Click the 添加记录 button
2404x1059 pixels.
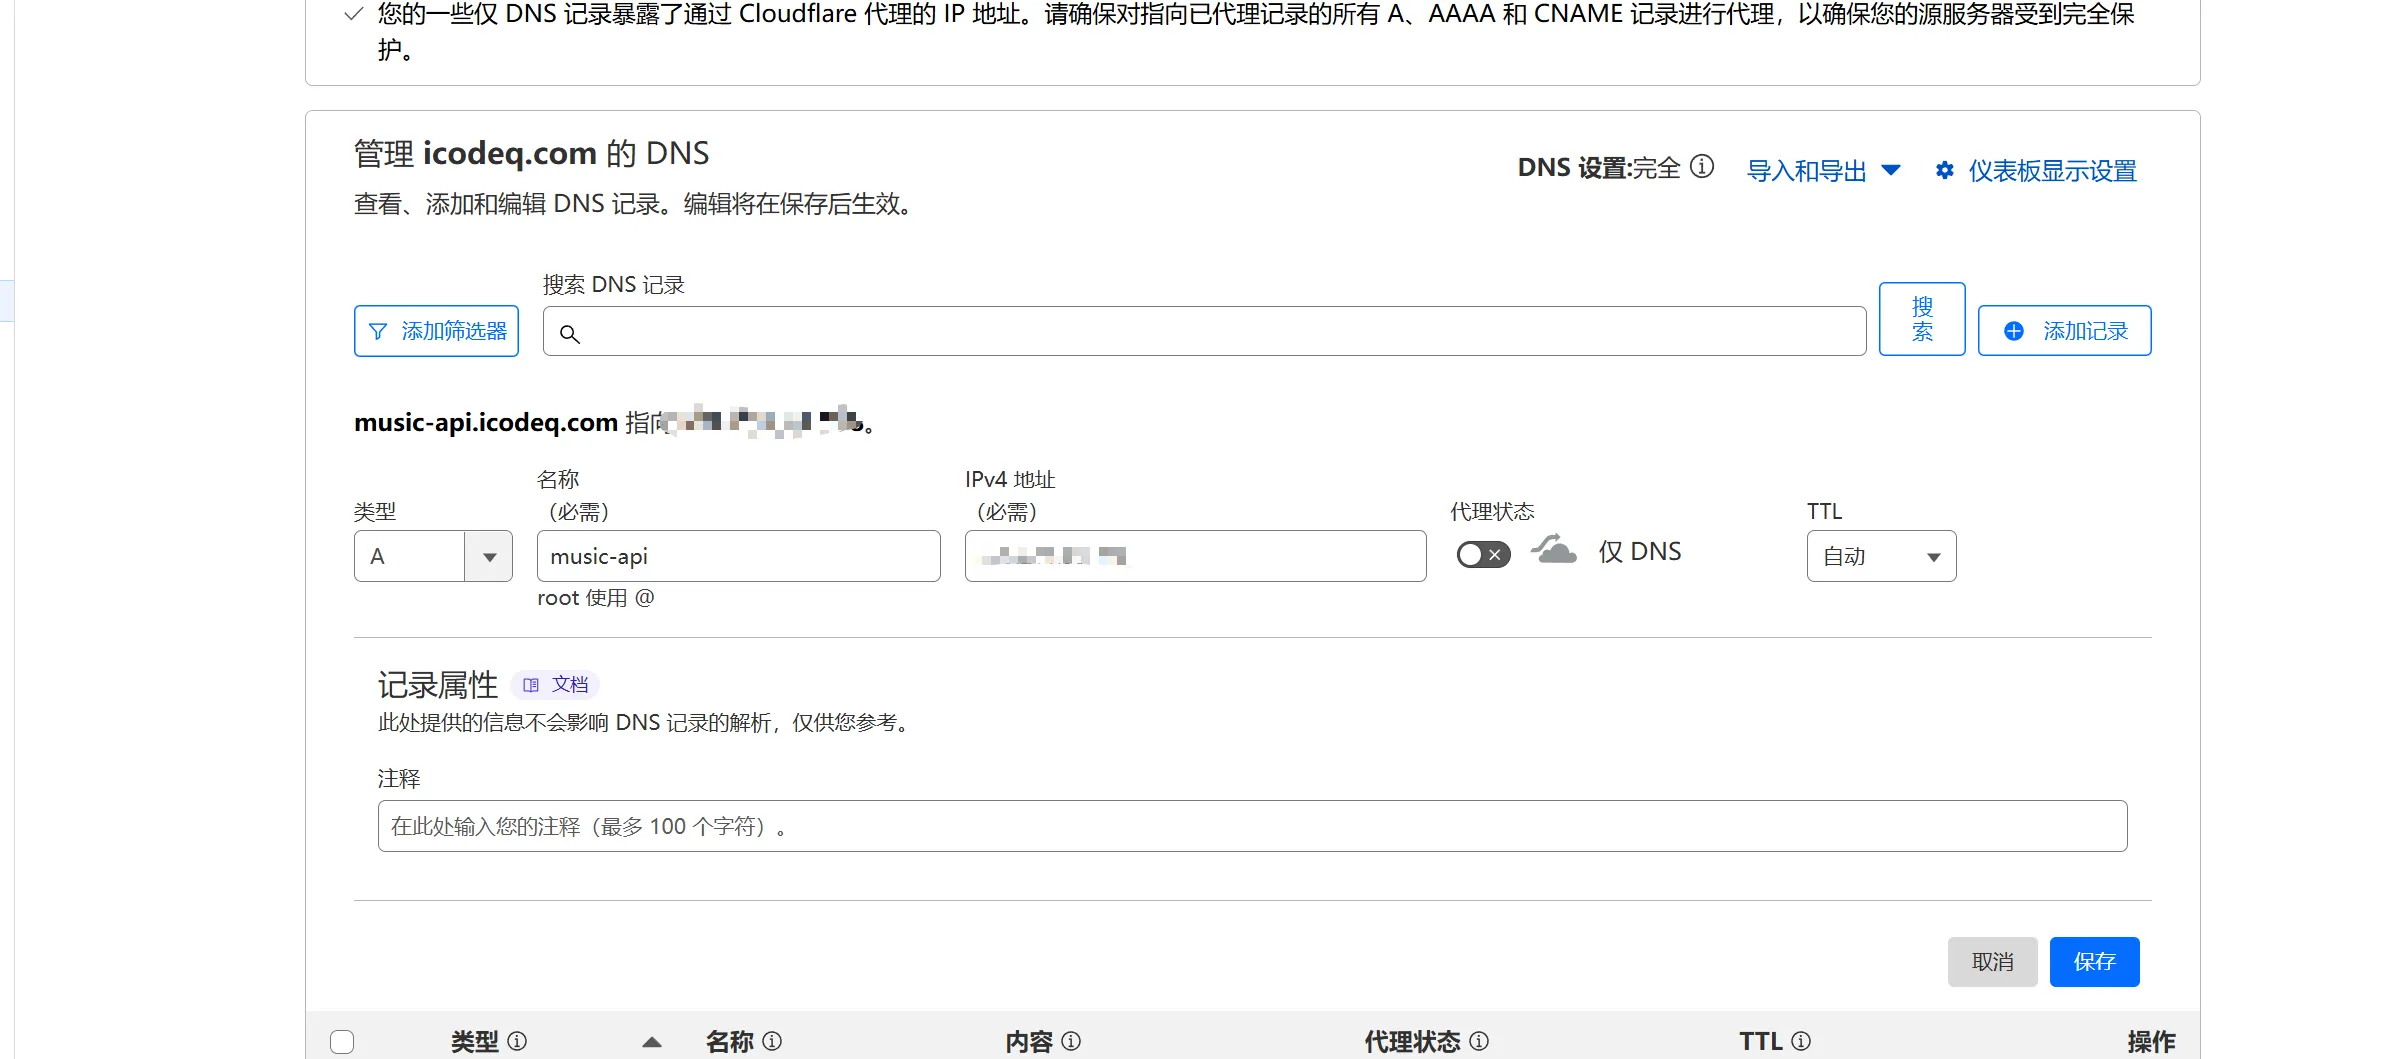[2064, 331]
